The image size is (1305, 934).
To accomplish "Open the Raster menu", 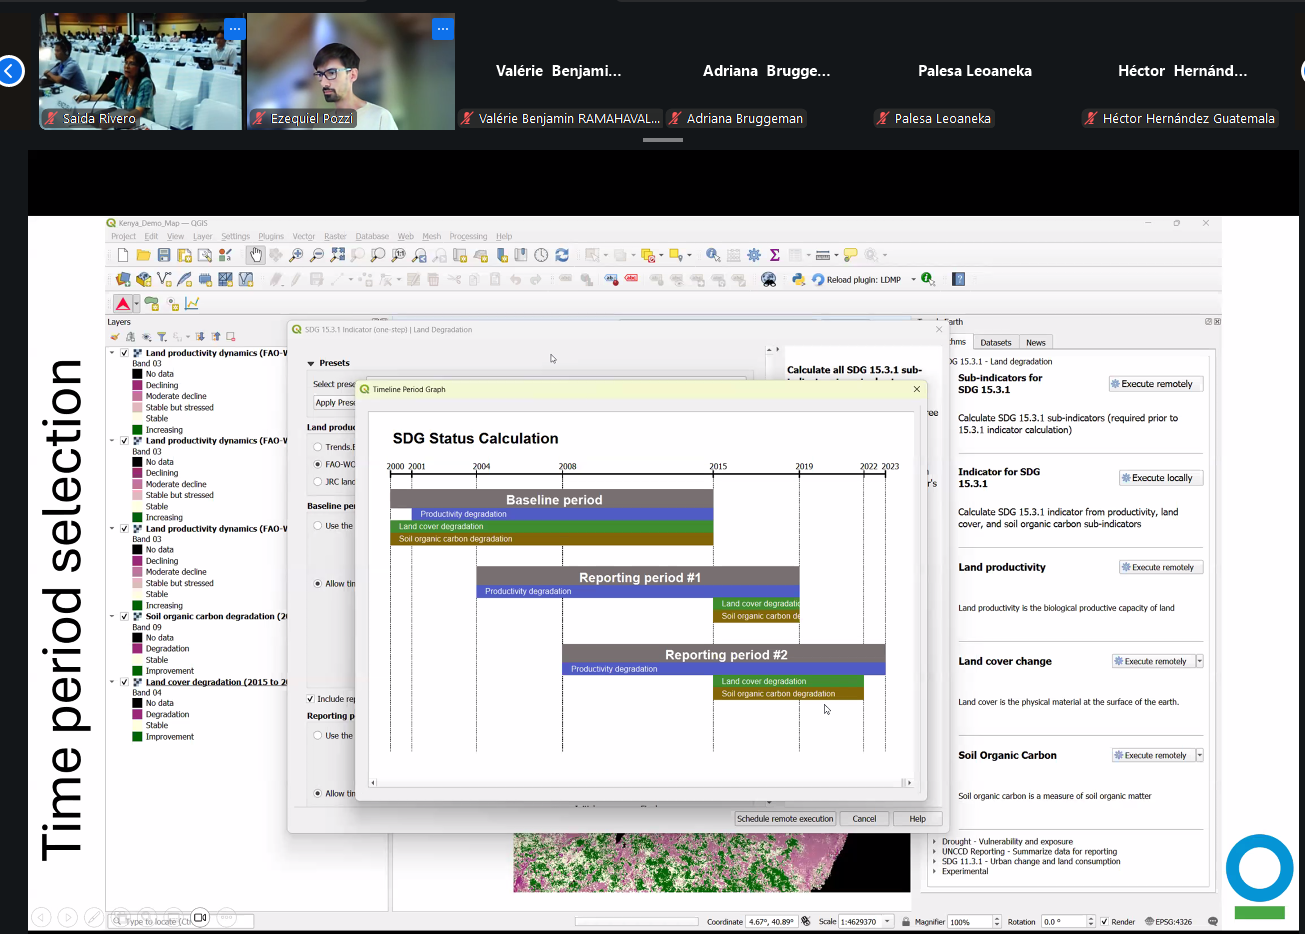I will pyautogui.click(x=335, y=237).
